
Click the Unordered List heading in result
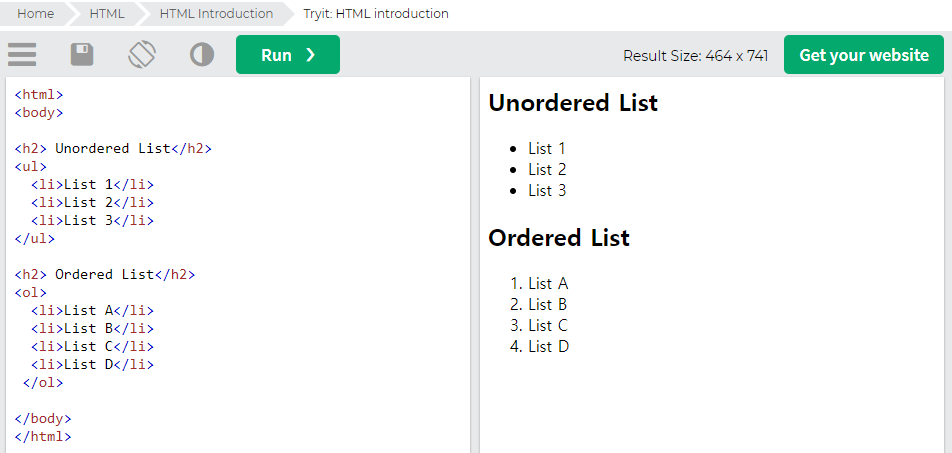pos(573,103)
